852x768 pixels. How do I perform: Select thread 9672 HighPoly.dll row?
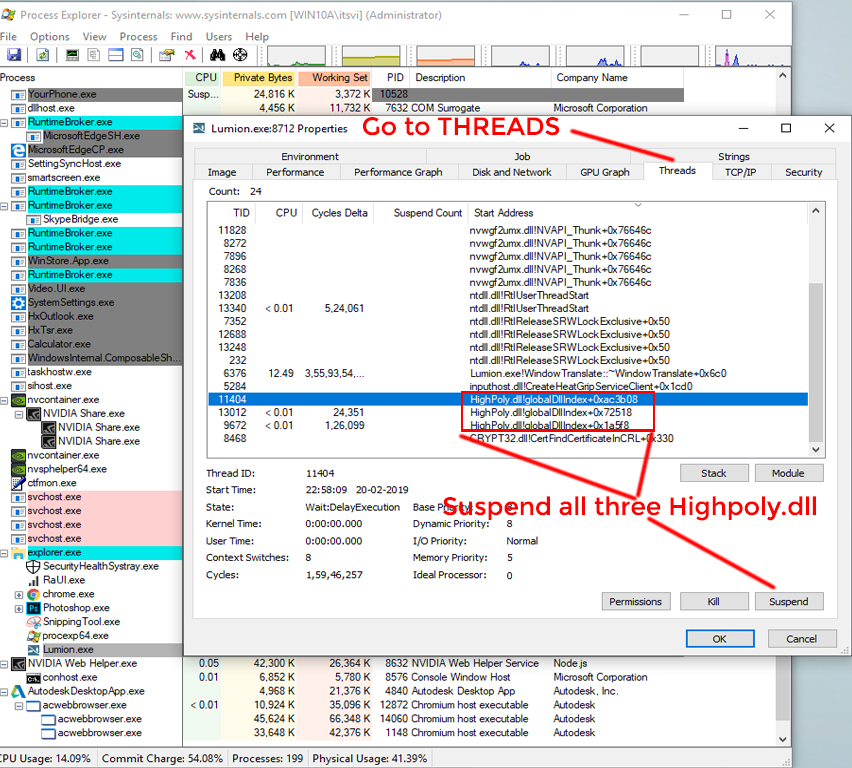(508, 426)
